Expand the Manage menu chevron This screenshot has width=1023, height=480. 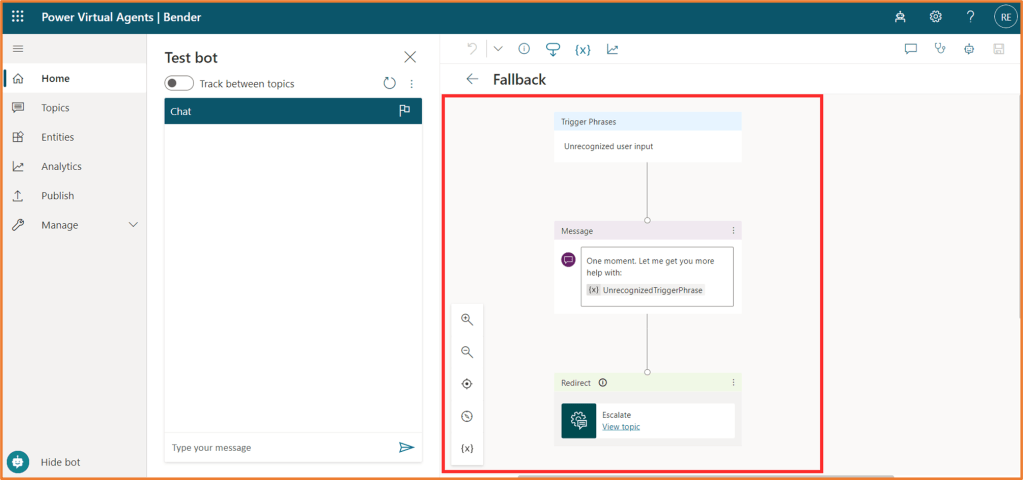[134, 225]
